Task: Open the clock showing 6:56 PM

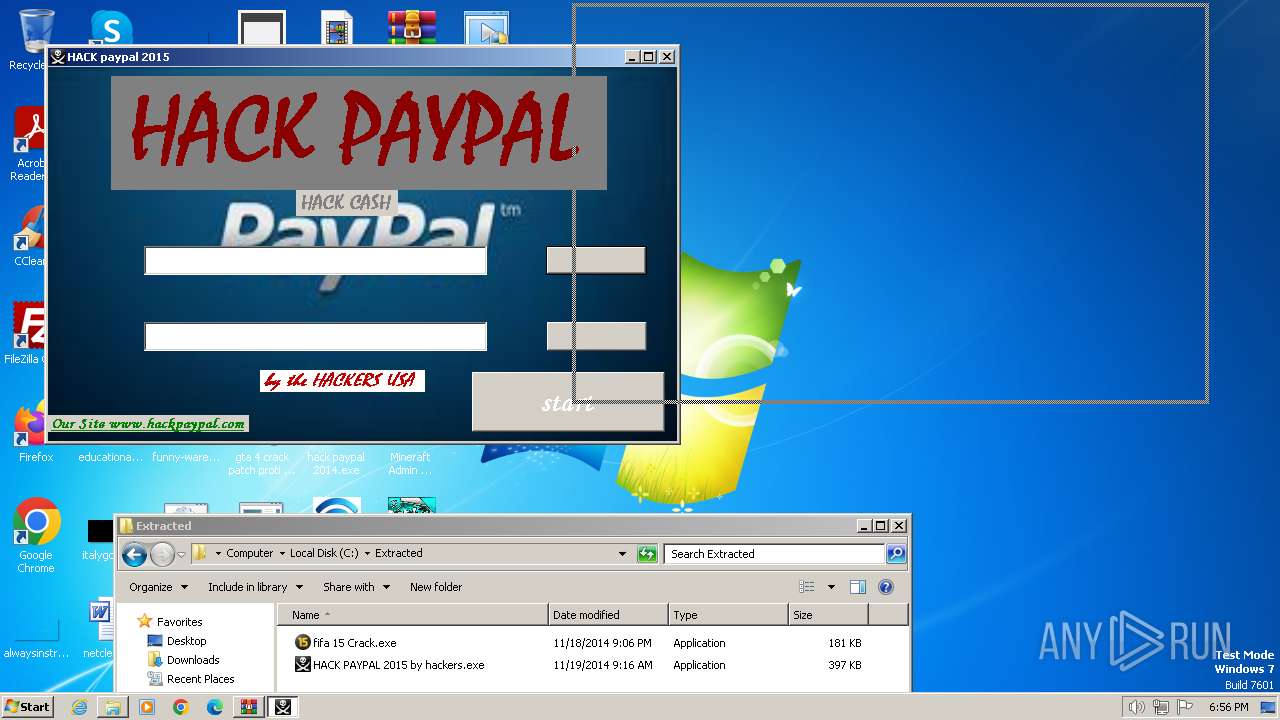Action: [x=1228, y=707]
